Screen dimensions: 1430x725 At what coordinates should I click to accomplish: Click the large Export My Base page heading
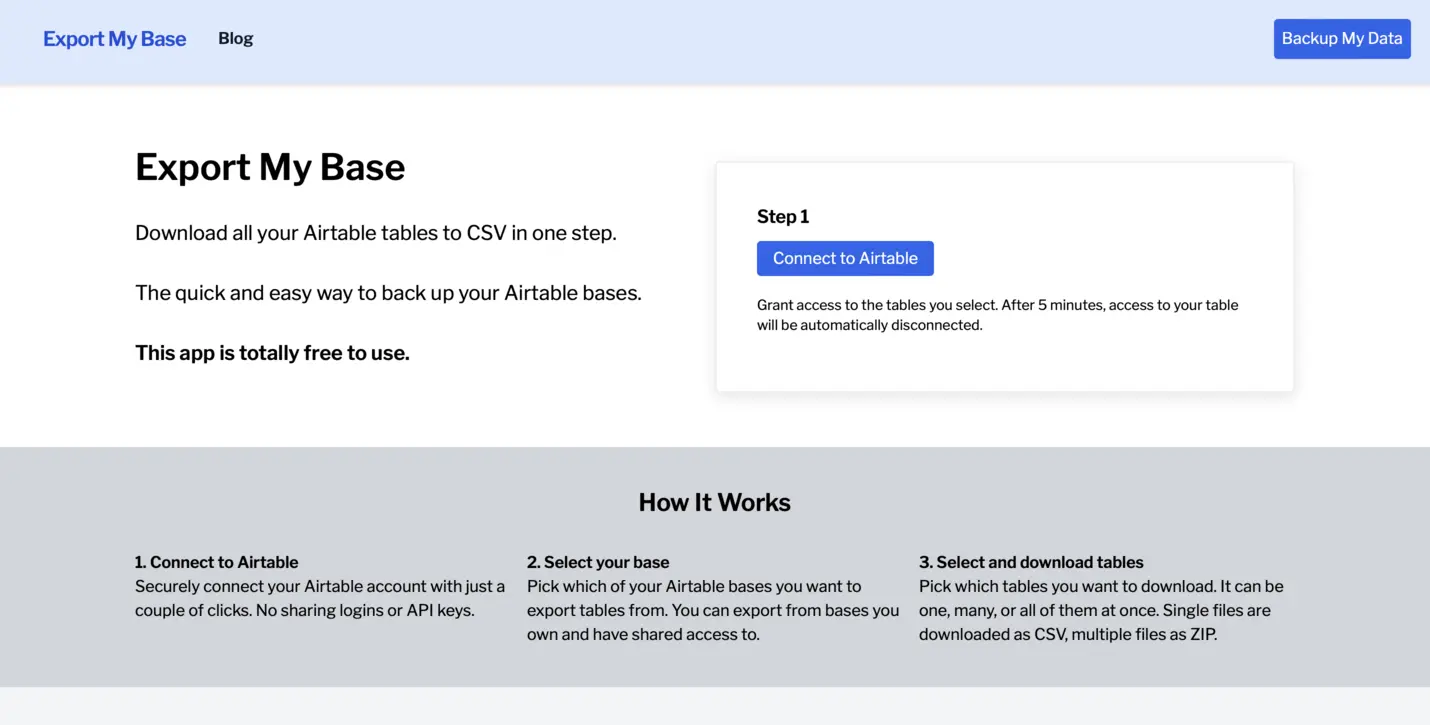tap(270, 167)
